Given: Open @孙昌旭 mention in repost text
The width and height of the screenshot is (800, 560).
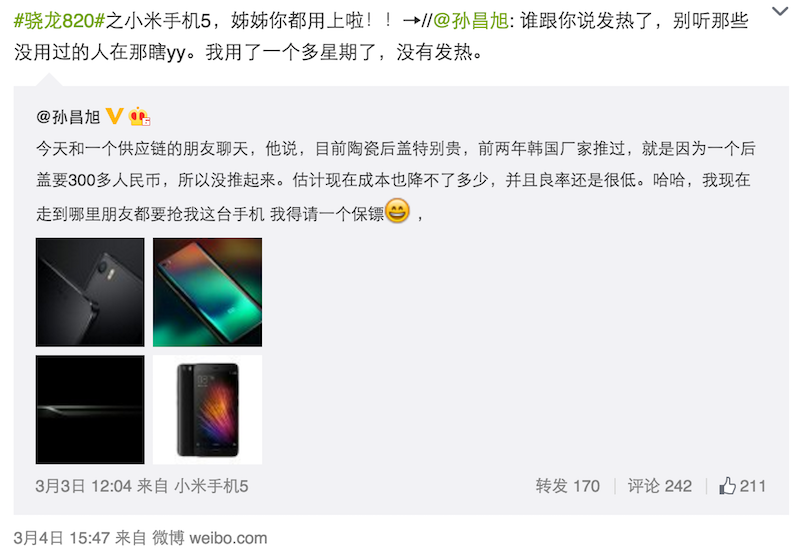Looking at the screenshot, I should (471, 21).
